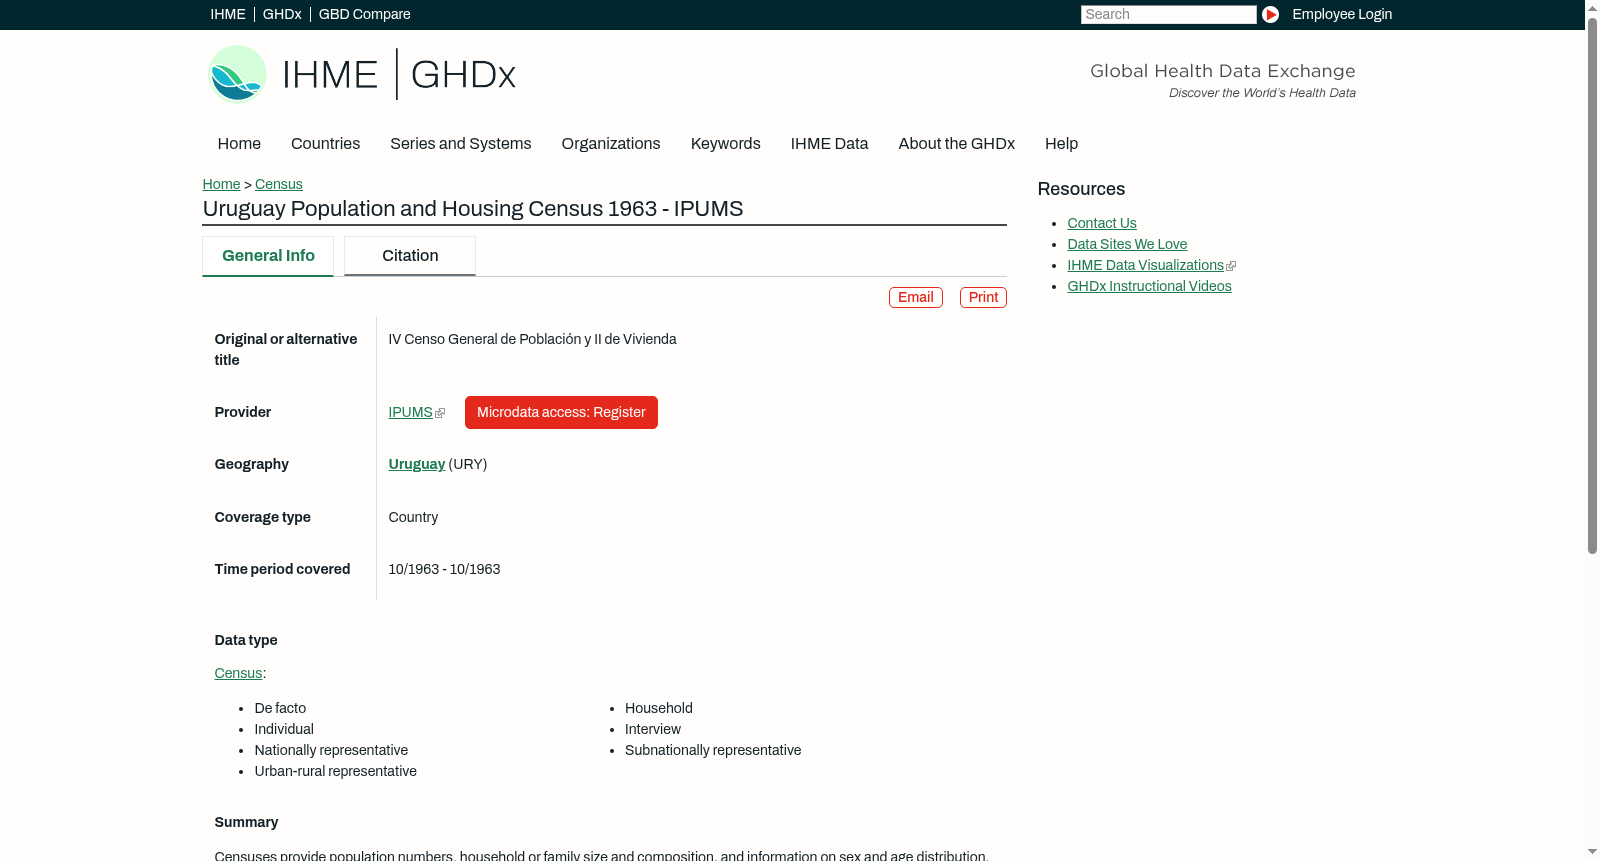Click the Print button

(983, 297)
